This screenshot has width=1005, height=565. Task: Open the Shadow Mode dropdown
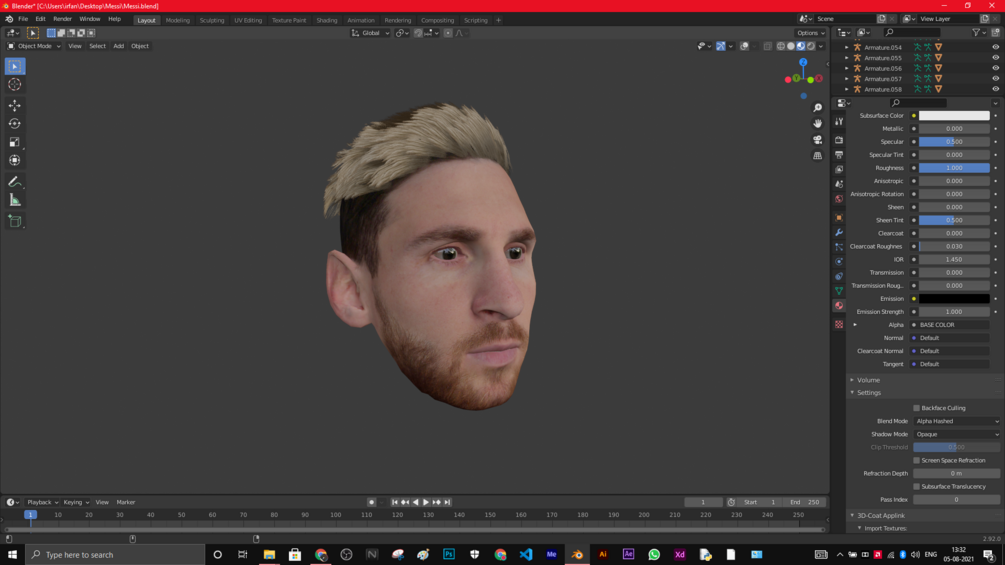click(x=957, y=434)
